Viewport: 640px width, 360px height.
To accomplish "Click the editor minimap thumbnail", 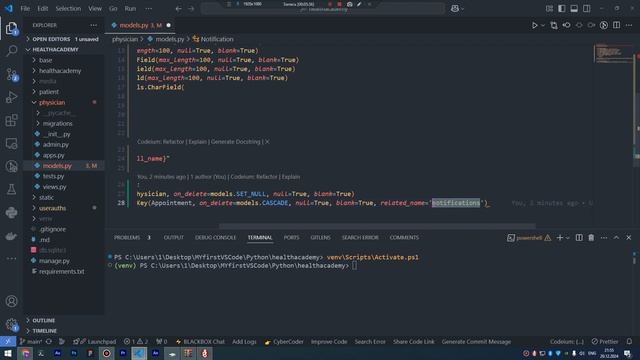I will coord(613,53).
